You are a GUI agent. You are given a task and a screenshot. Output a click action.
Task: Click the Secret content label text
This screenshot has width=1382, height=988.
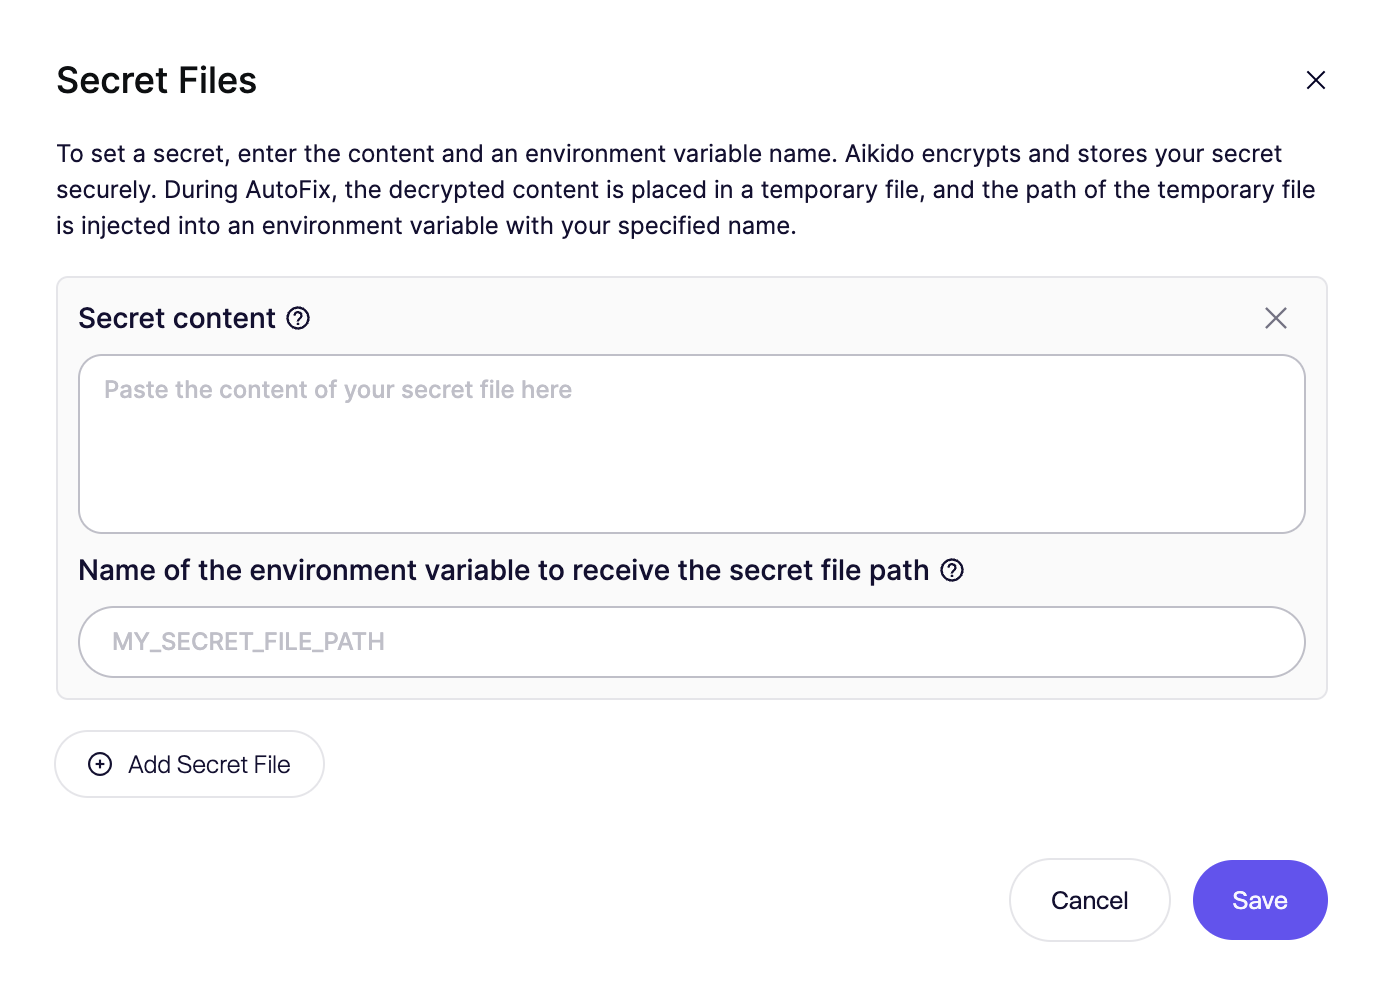tap(177, 318)
